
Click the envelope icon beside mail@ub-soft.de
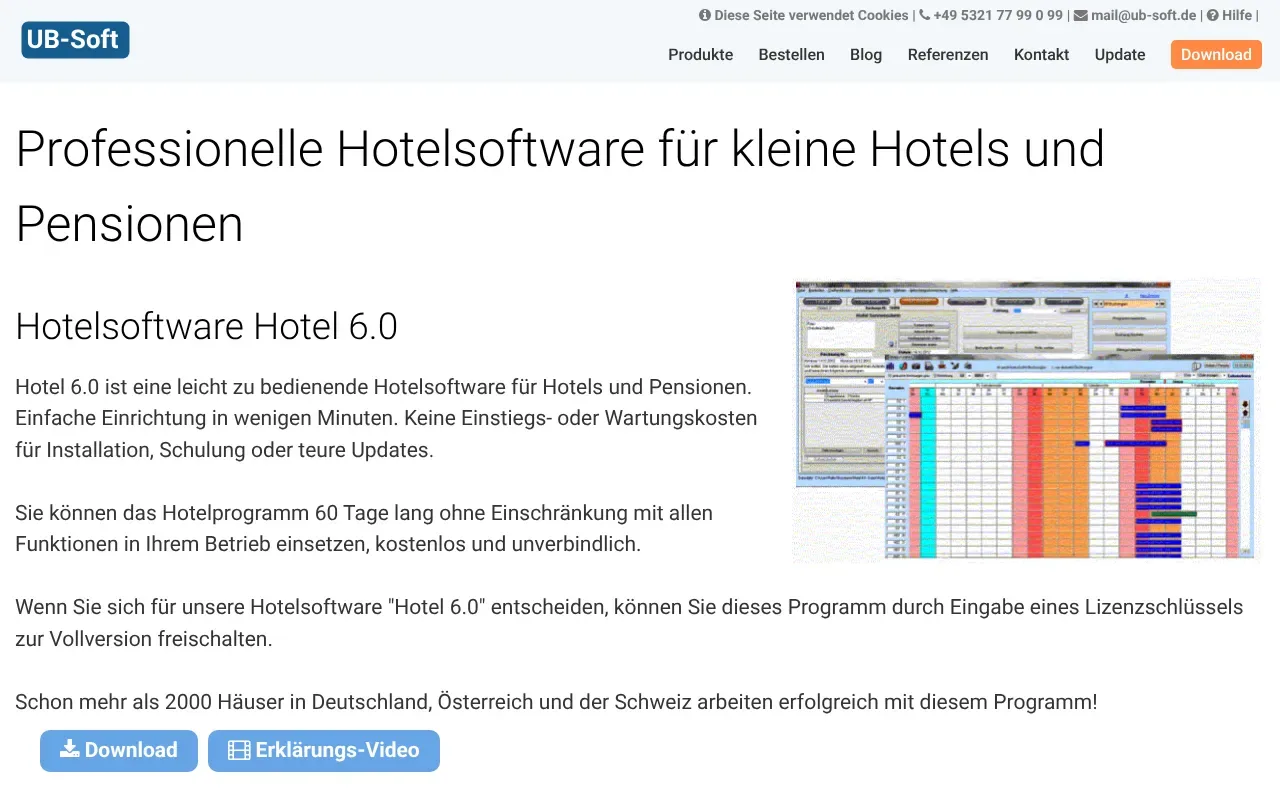(x=1079, y=15)
